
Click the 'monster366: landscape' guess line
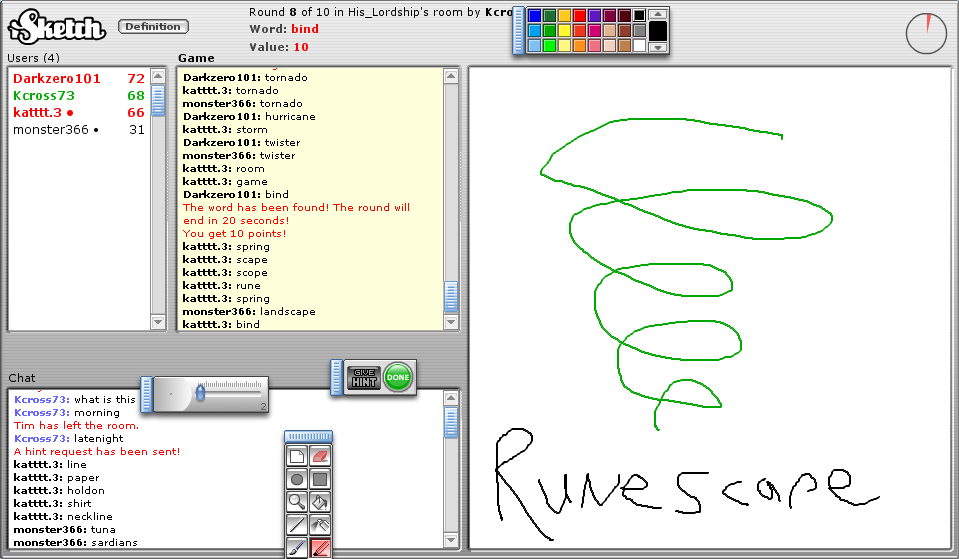click(x=249, y=311)
